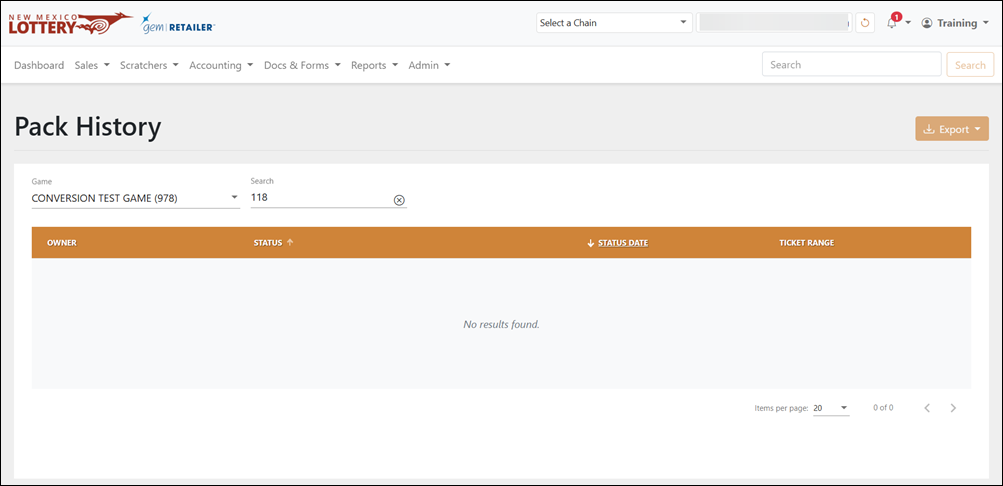The height and width of the screenshot is (486, 1003).
Task: Open the Accounting menu
Action: tap(221, 65)
